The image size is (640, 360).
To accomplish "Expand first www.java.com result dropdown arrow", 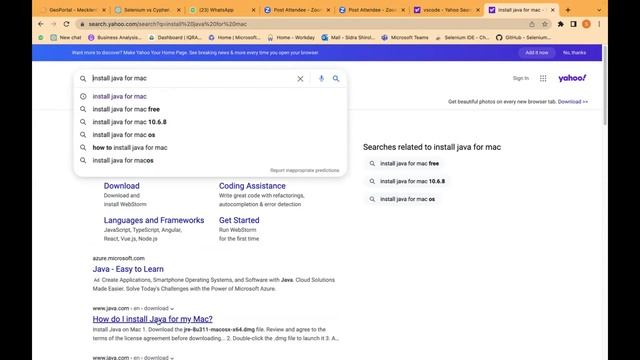I will 172,309.
